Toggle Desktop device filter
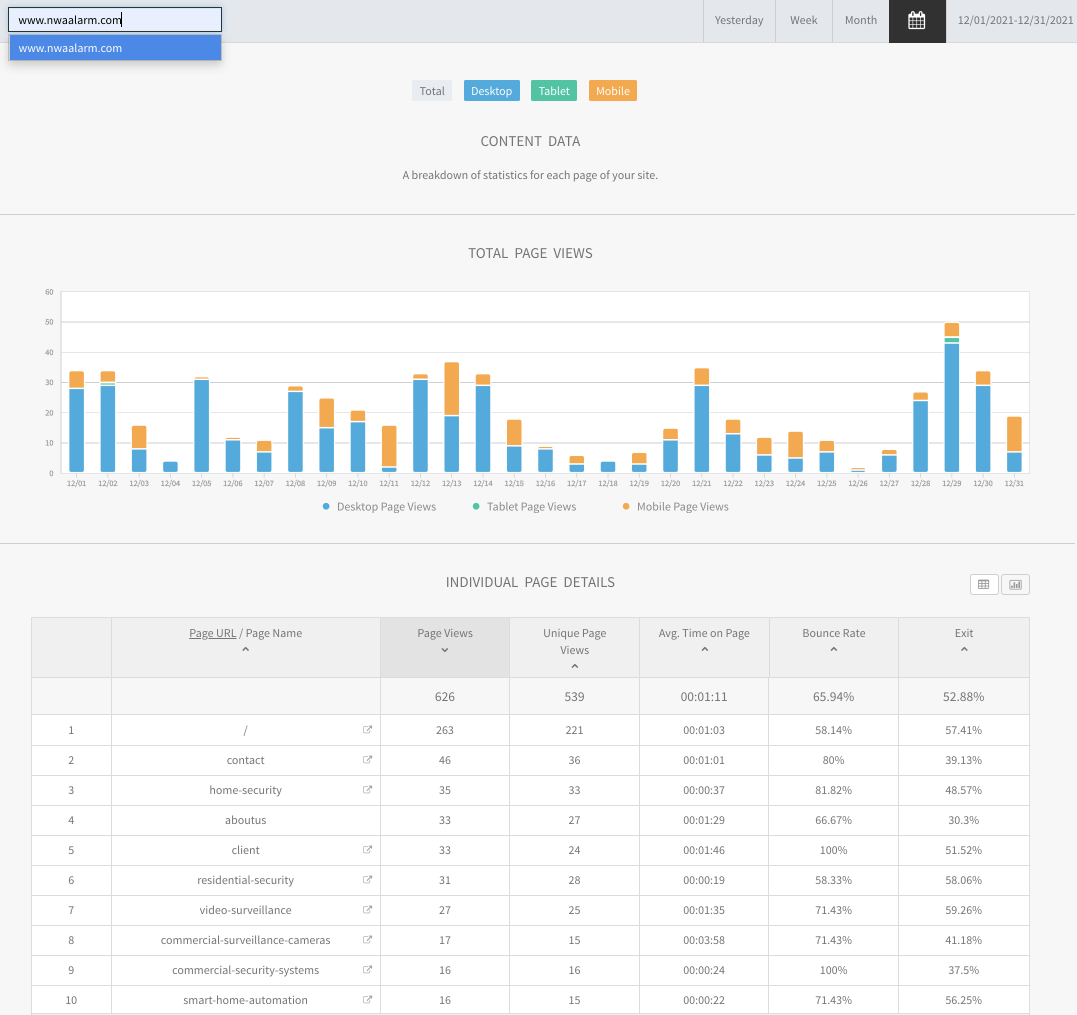 coord(491,91)
